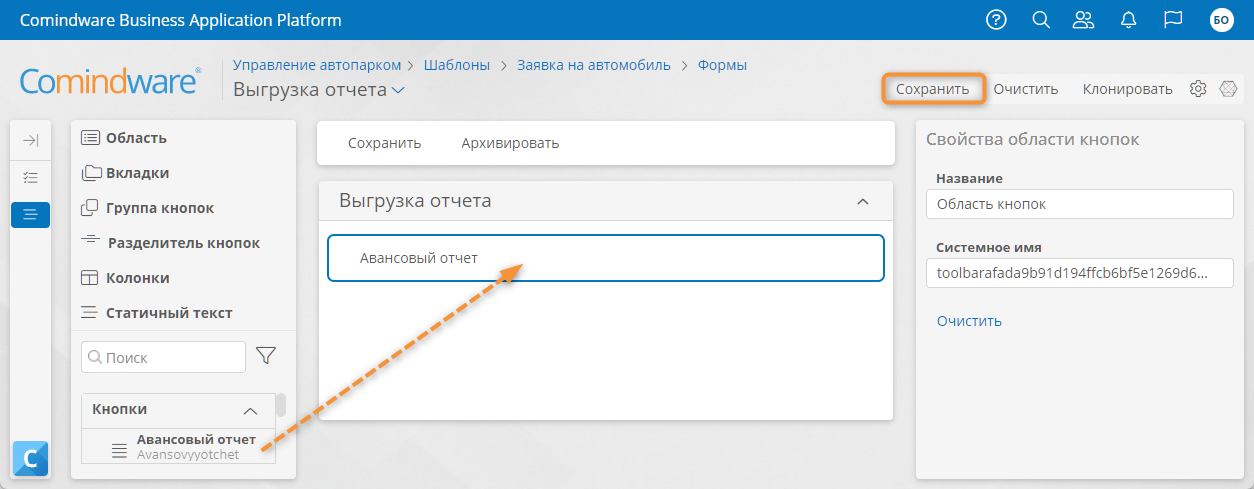Click the Очистить link in properties panel
The height and width of the screenshot is (489, 1254).
click(969, 321)
